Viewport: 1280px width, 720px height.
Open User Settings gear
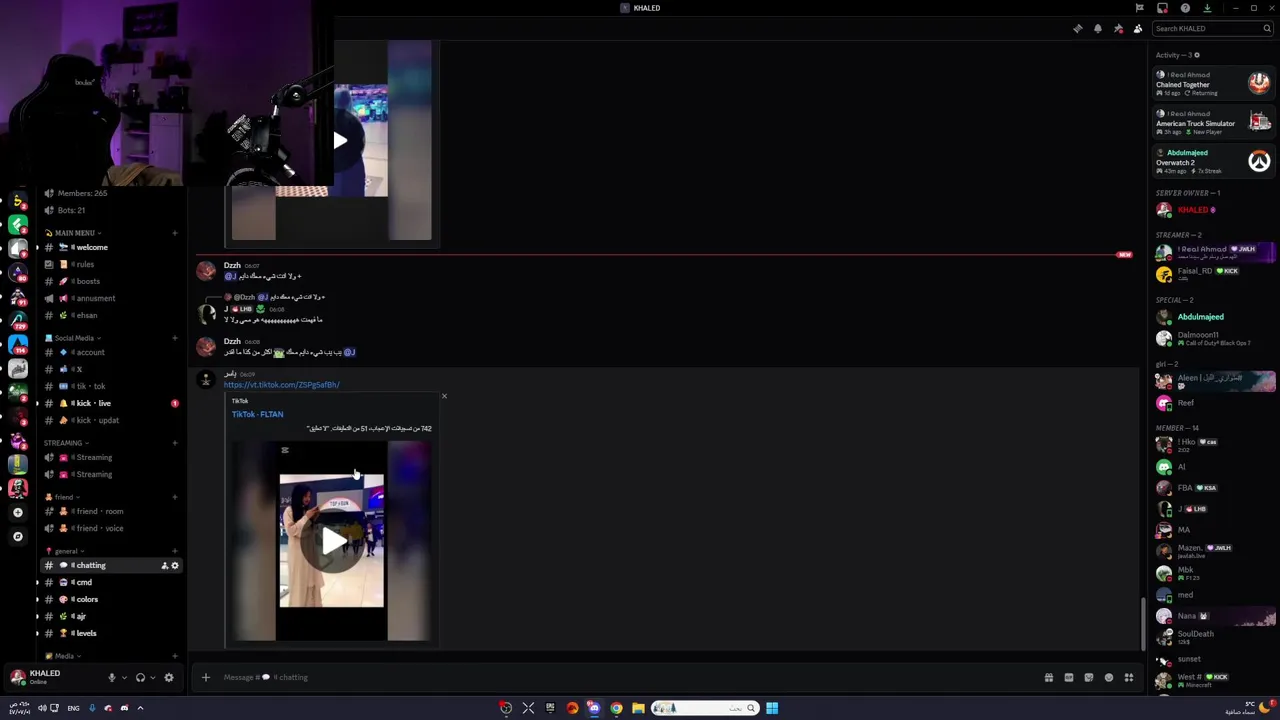[169, 678]
